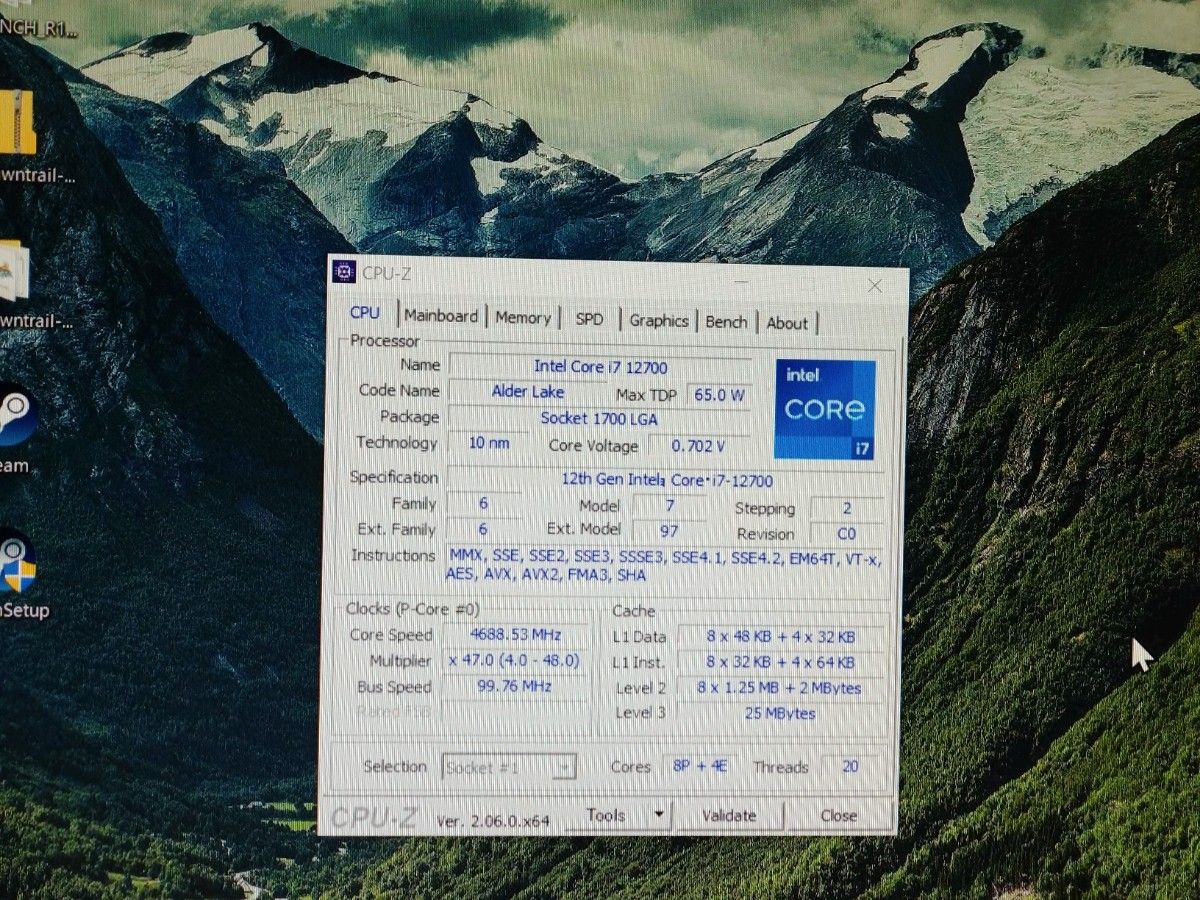Click the Bus Speed value 99.76 MHz
1200x900 pixels.
point(516,686)
